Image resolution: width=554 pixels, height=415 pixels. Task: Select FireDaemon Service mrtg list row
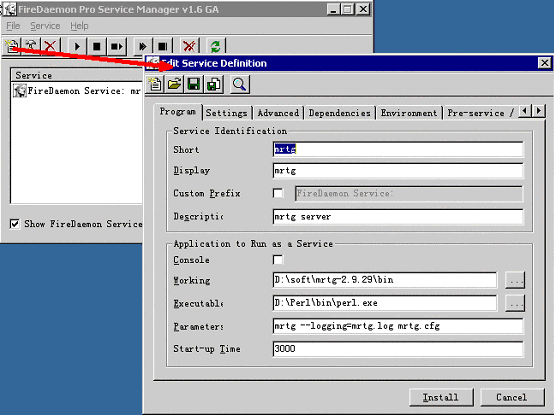[77, 91]
